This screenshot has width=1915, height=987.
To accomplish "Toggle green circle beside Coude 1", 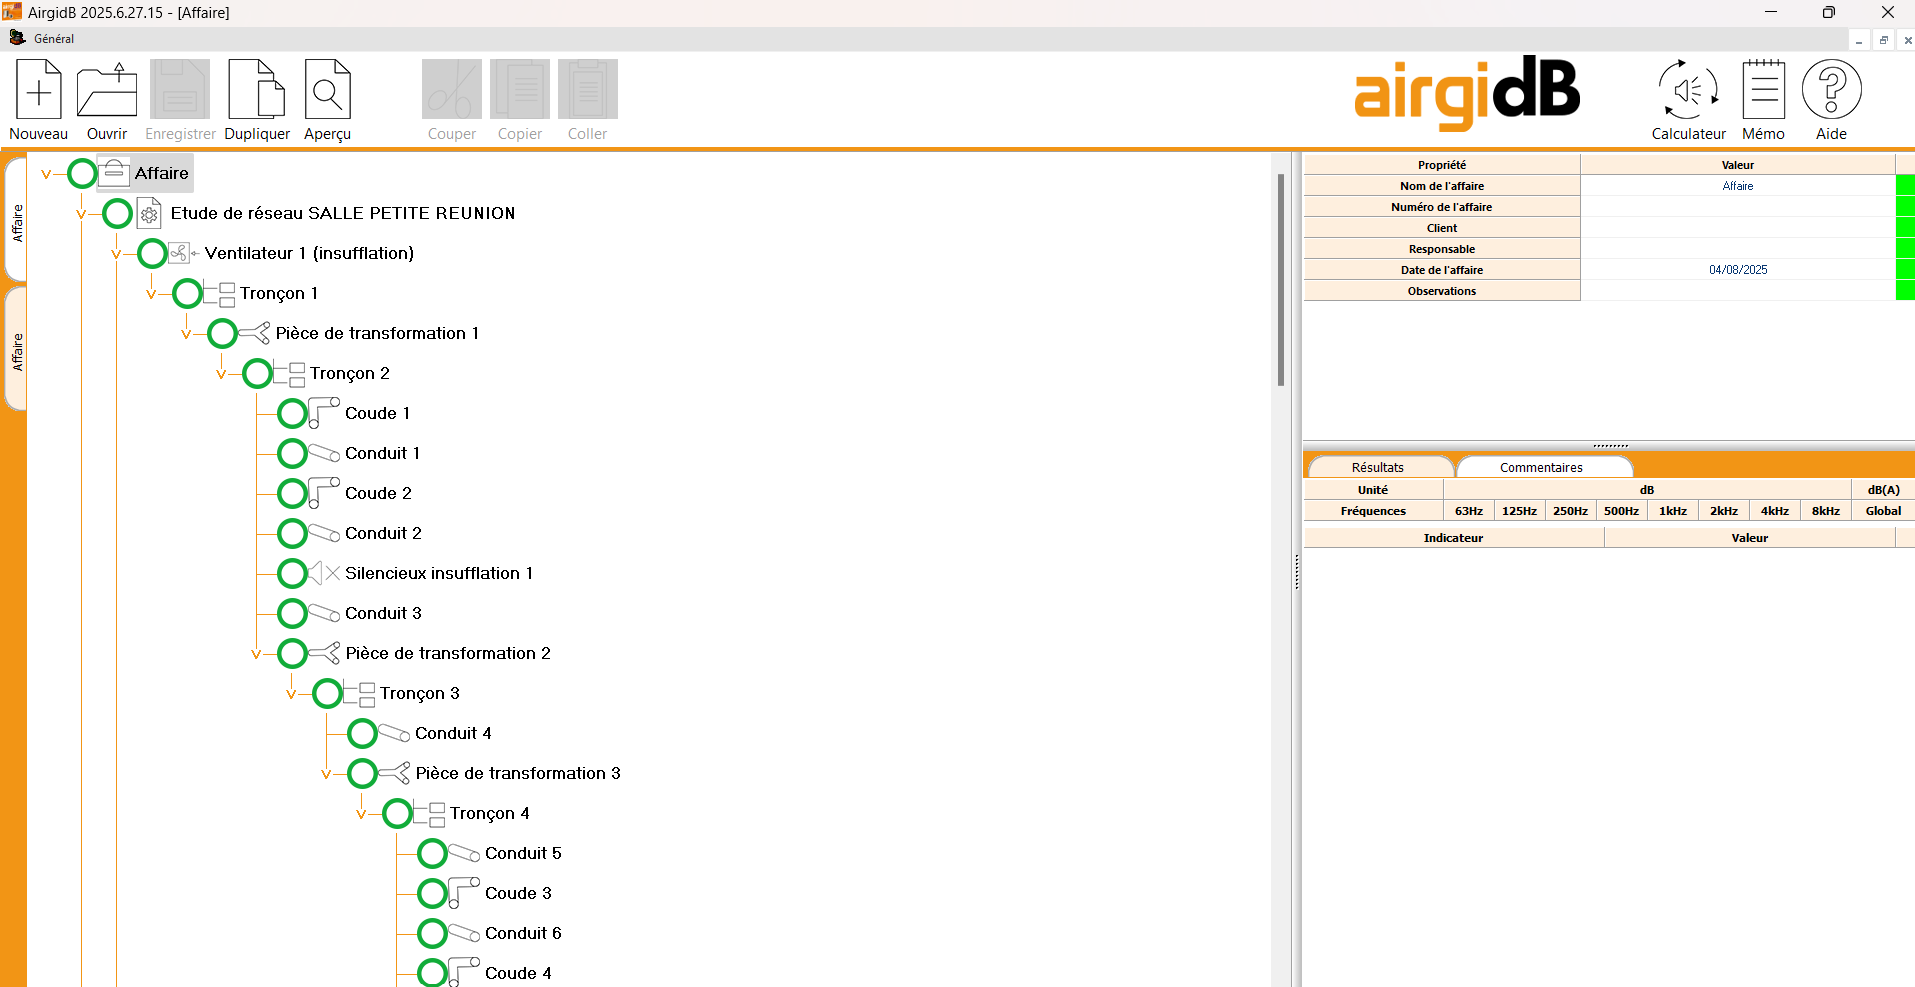I will tap(292, 413).
